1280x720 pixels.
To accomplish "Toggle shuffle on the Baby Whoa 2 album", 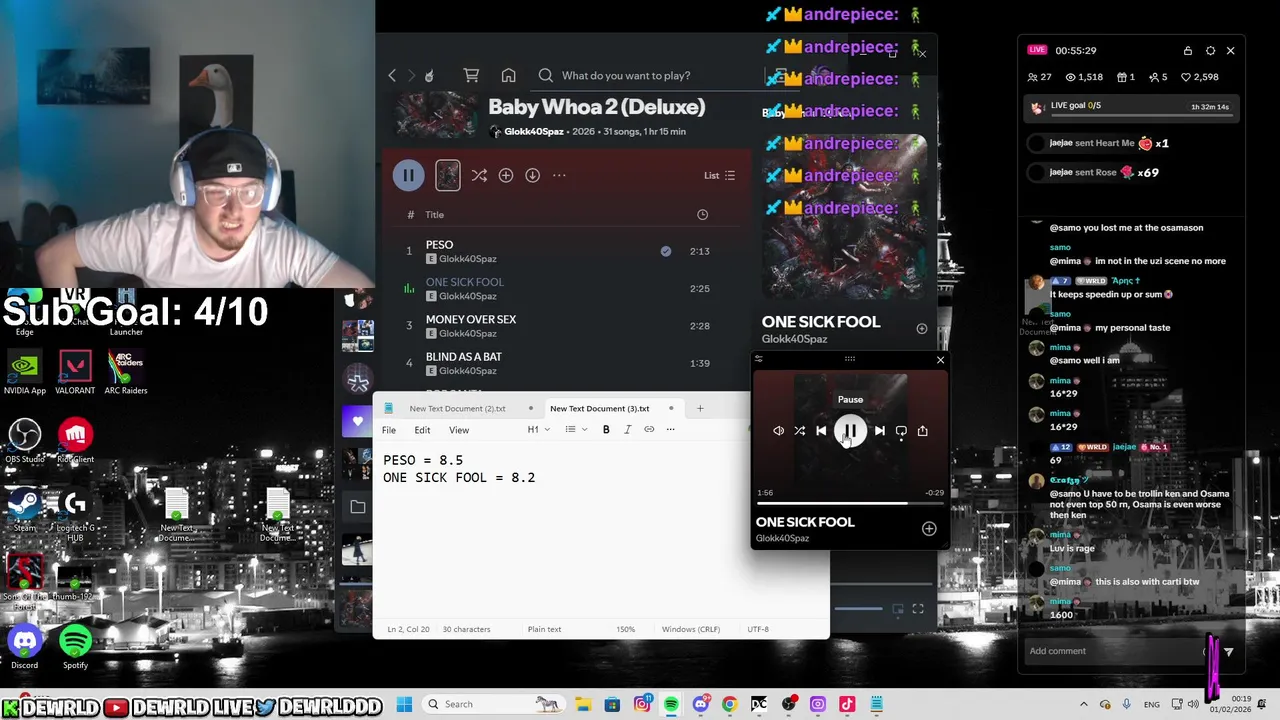I will (x=479, y=175).
